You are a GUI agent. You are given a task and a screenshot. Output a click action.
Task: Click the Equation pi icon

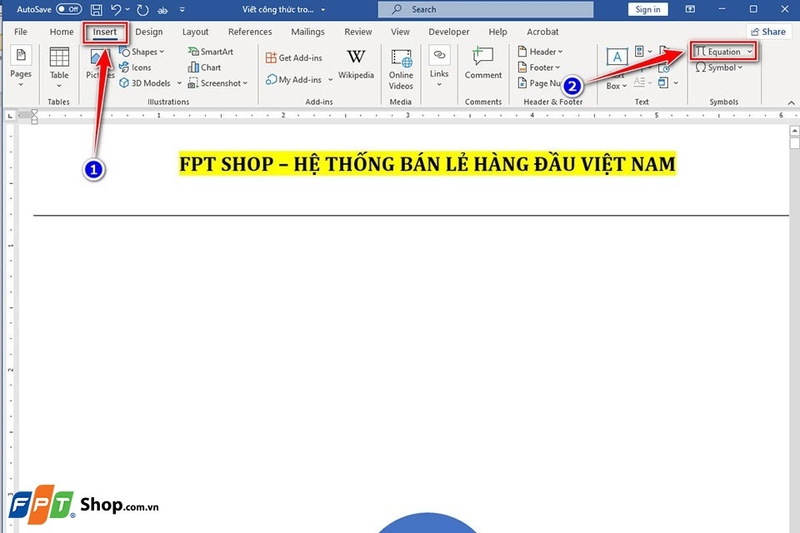(701, 52)
